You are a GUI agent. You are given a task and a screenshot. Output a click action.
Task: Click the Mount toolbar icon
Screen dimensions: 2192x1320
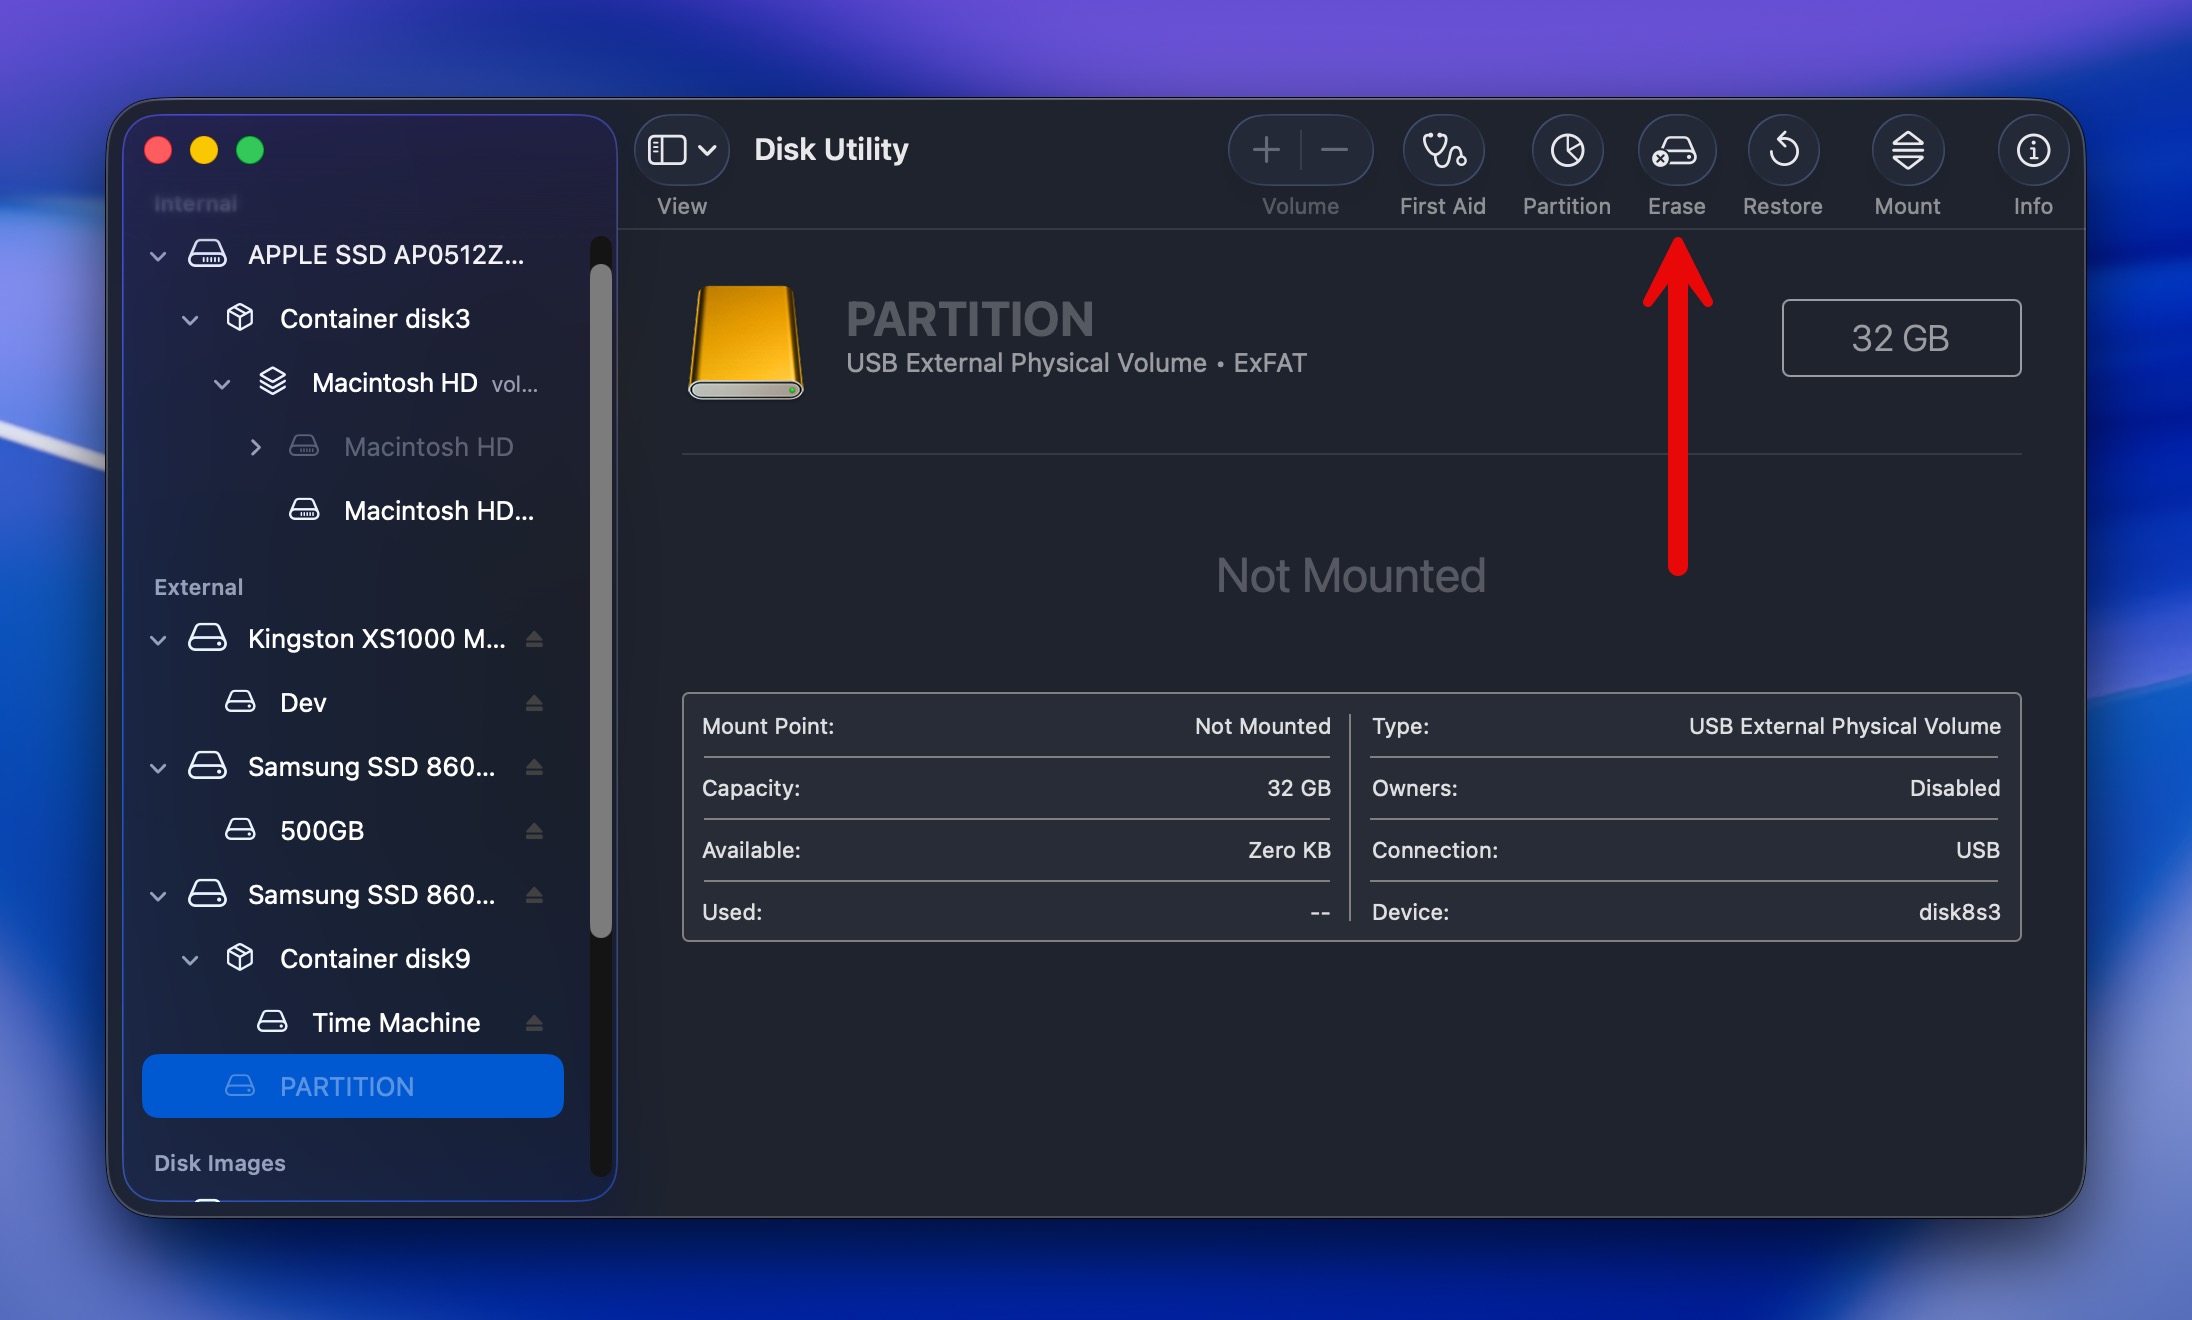point(1906,150)
